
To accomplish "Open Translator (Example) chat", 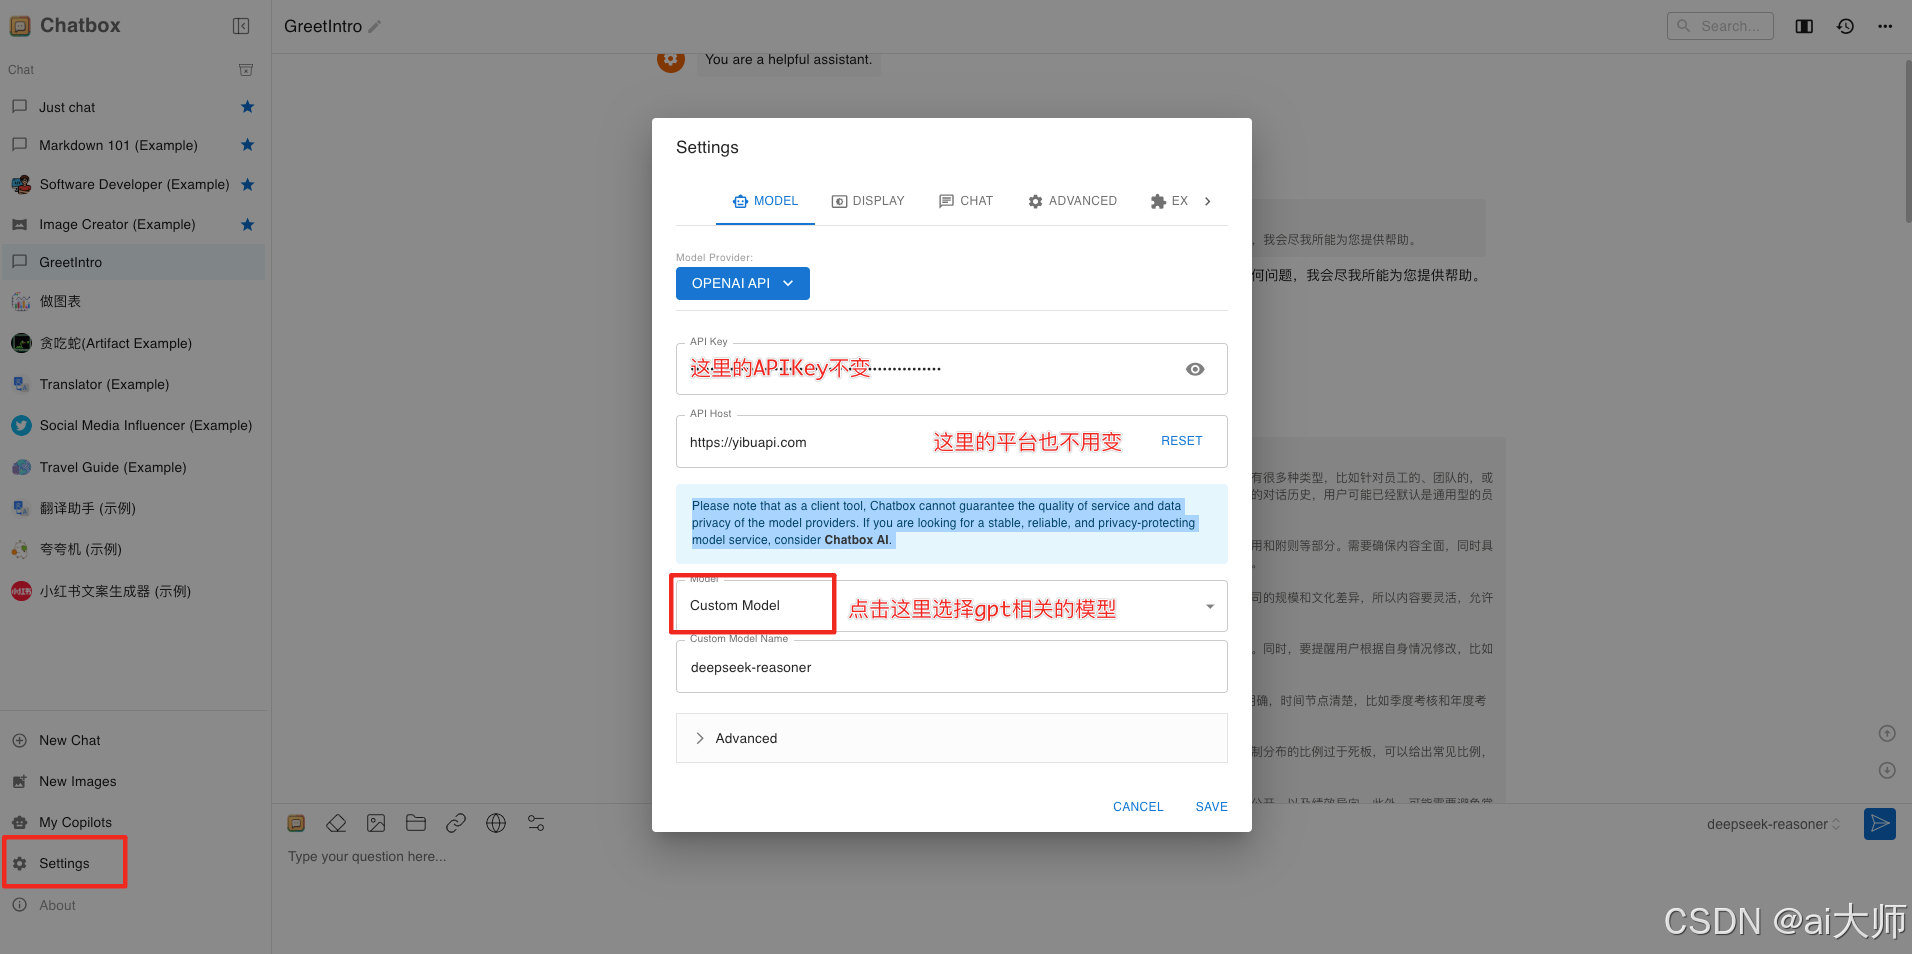I will pos(133,384).
